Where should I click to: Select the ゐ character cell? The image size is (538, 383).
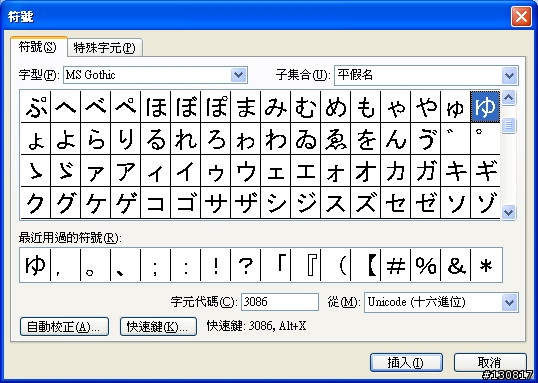(305, 139)
